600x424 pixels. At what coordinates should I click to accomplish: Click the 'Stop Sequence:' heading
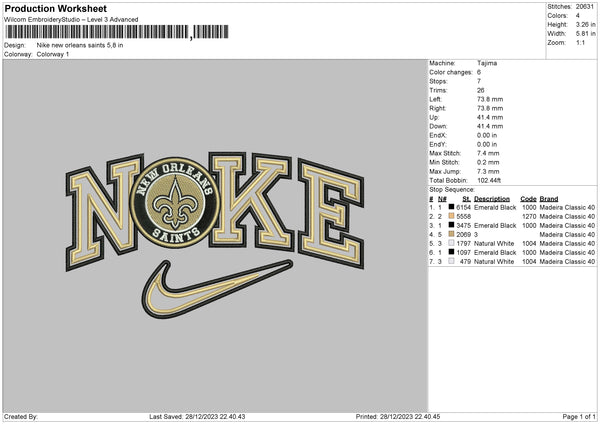(452, 190)
